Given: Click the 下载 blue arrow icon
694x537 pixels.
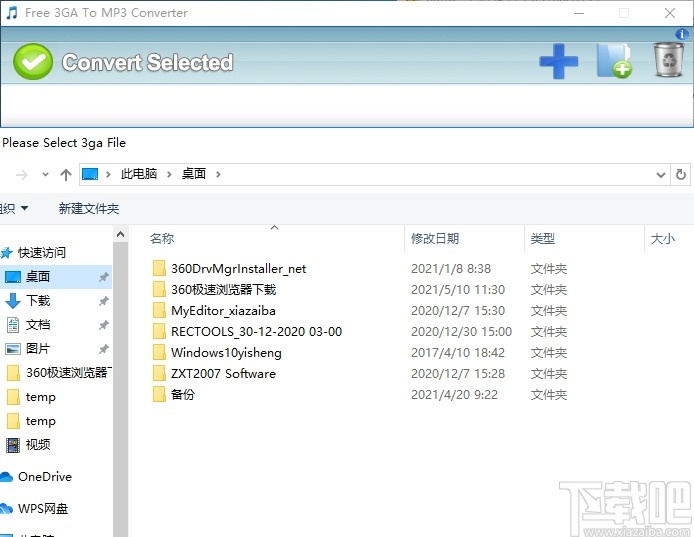Looking at the screenshot, I should pos(13,301).
